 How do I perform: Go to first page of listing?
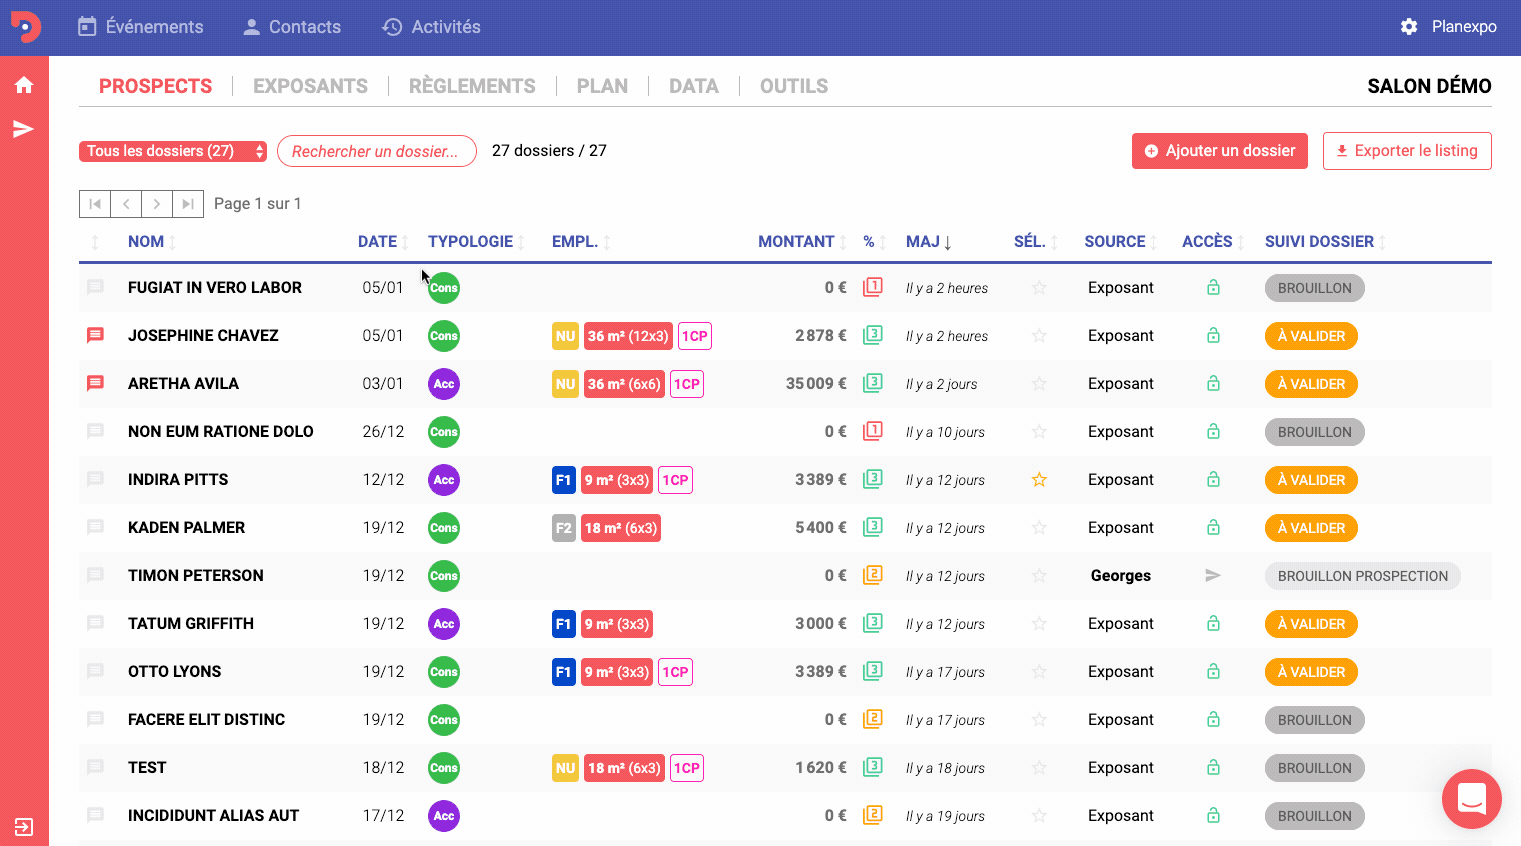pyautogui.click(x=95, y=204)
